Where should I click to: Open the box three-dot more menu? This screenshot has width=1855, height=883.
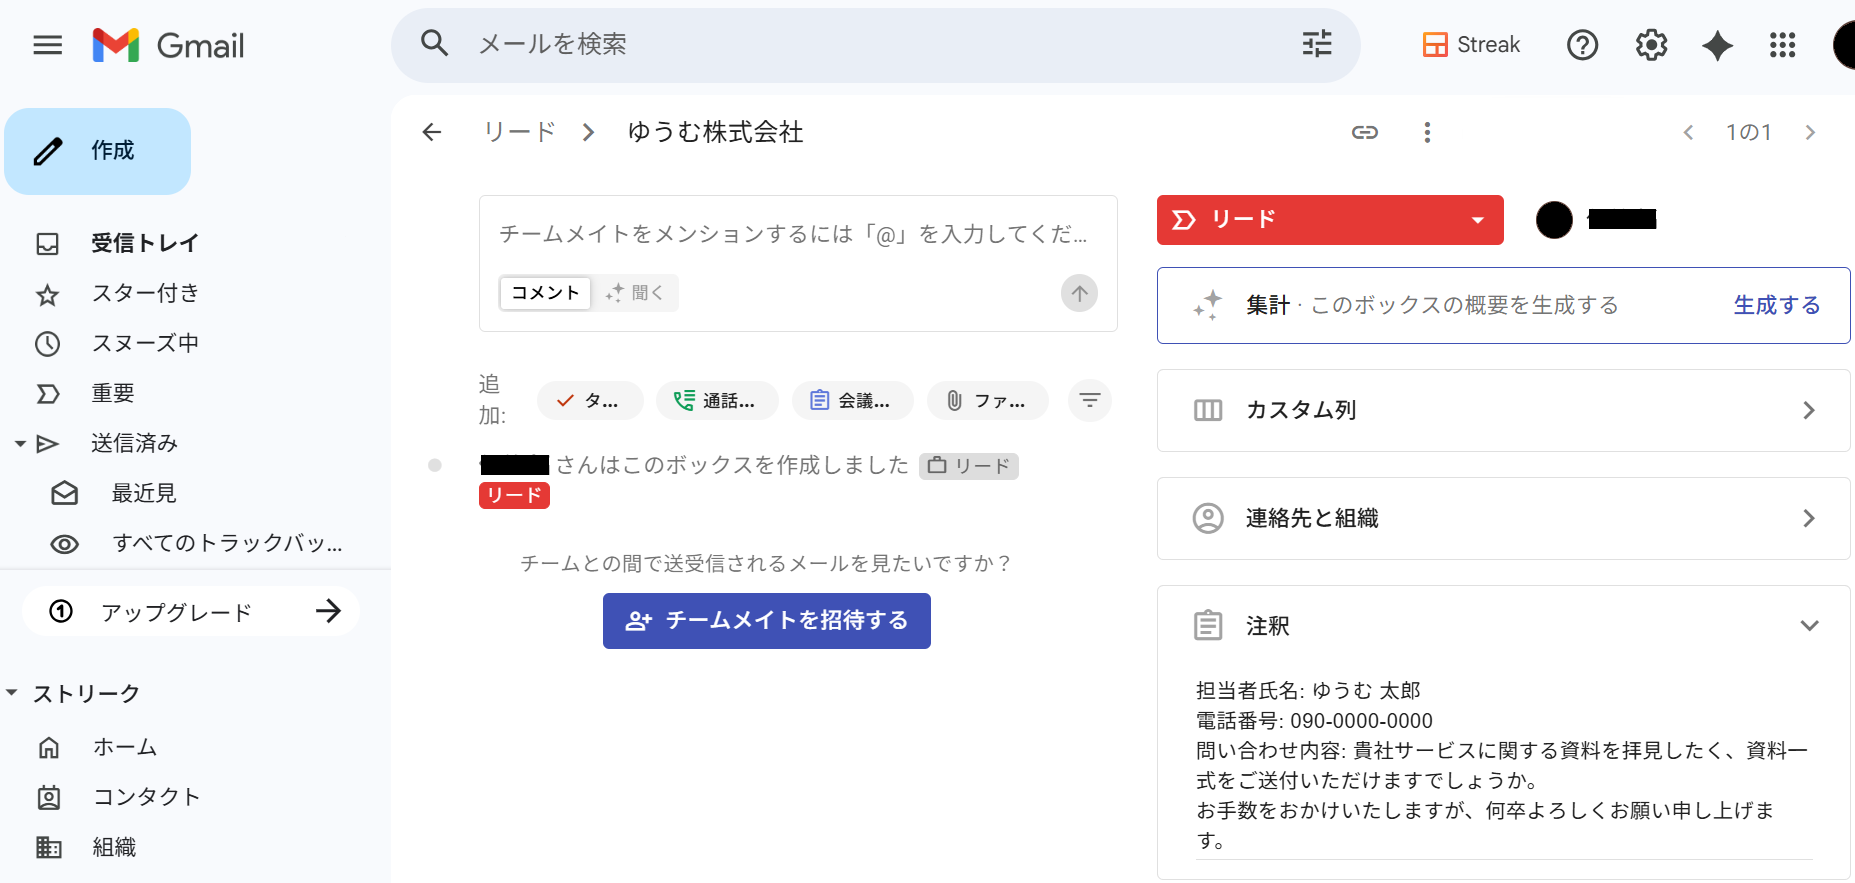click(x=1427, y=132)
